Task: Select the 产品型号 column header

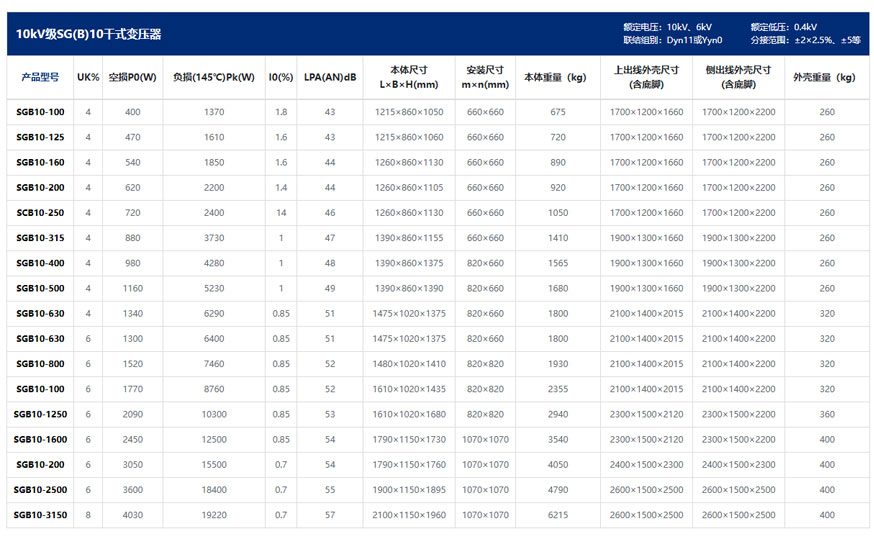Action: coord(40,77)
